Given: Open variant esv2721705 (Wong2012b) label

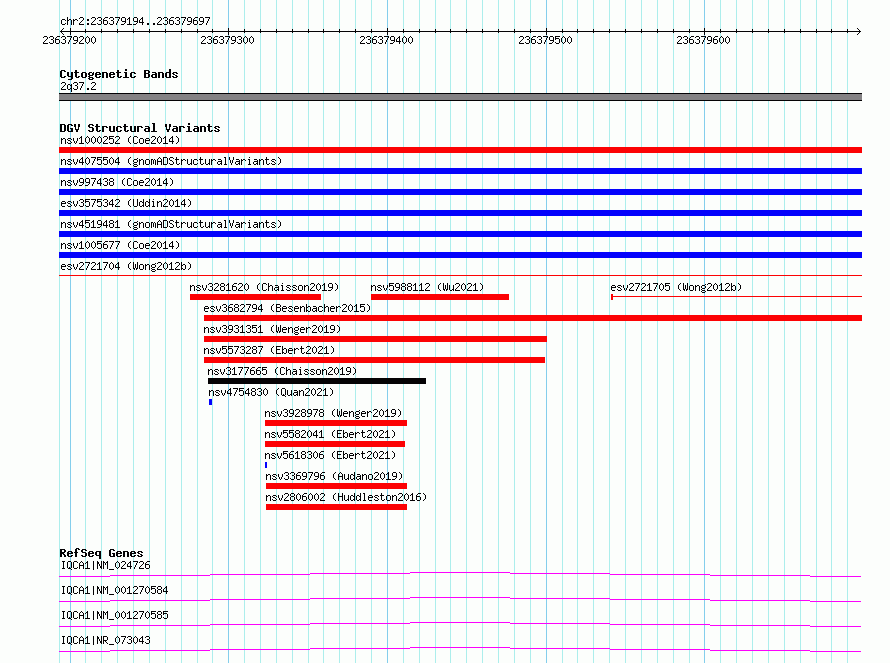Looking at the screenshot, I should (676, 287).
